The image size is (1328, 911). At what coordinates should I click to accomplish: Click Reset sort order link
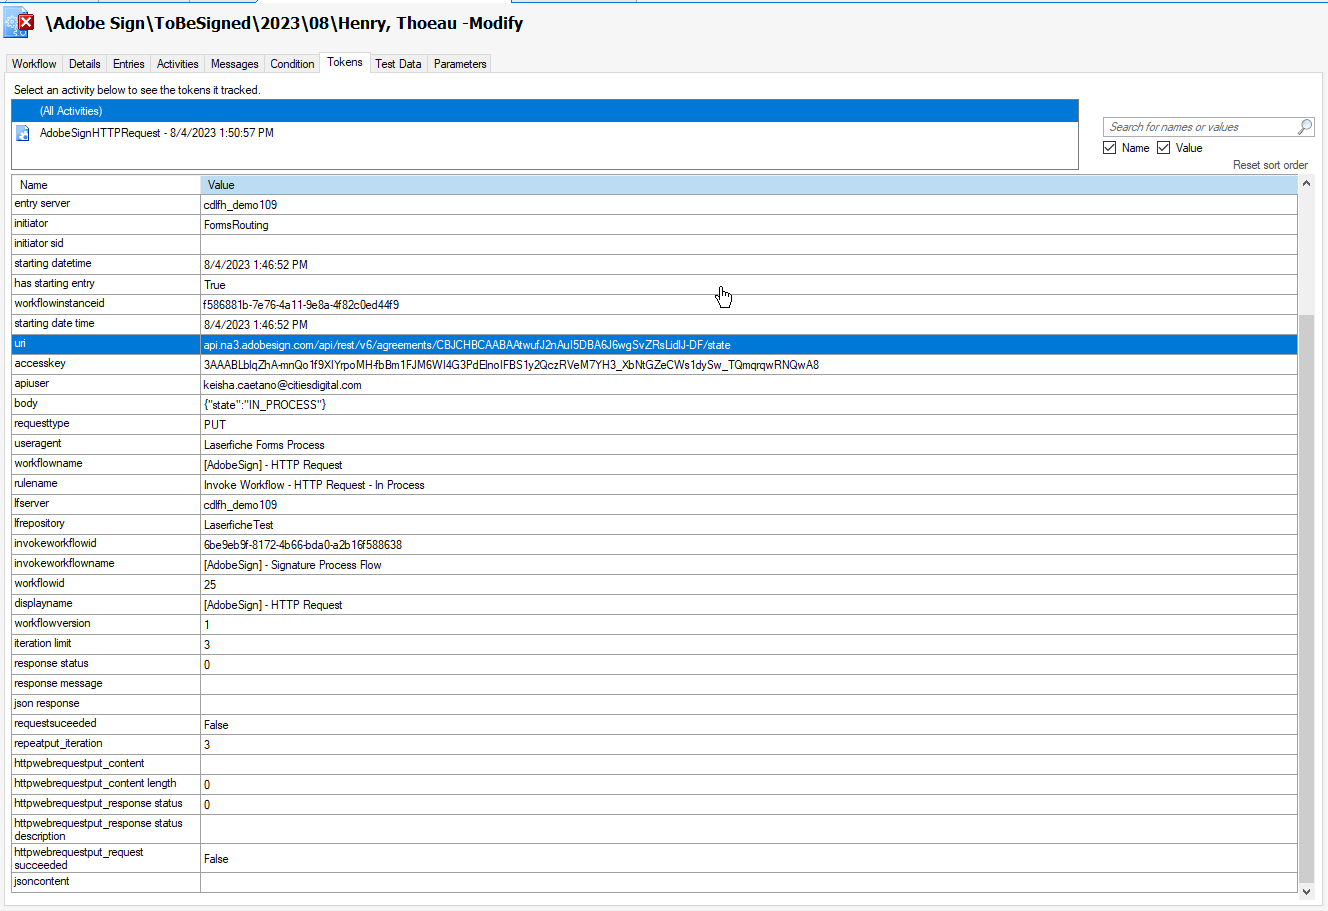click(x=1270, y=165)
